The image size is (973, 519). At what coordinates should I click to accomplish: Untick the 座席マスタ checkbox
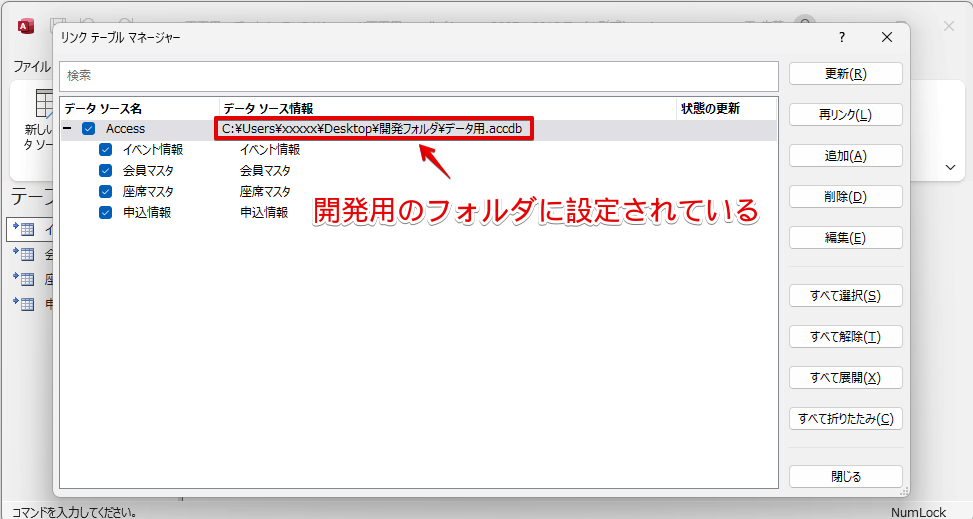105,192
